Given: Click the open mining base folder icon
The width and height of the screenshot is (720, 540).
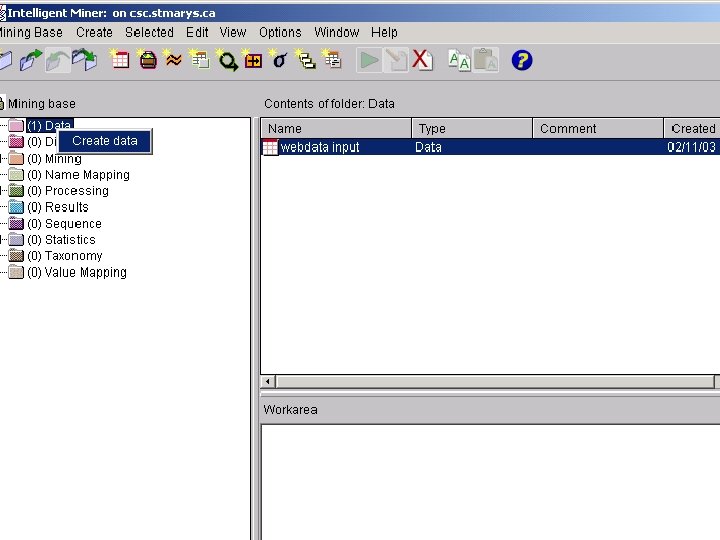Looking at the screenshot, I should (x=30, y=60).
